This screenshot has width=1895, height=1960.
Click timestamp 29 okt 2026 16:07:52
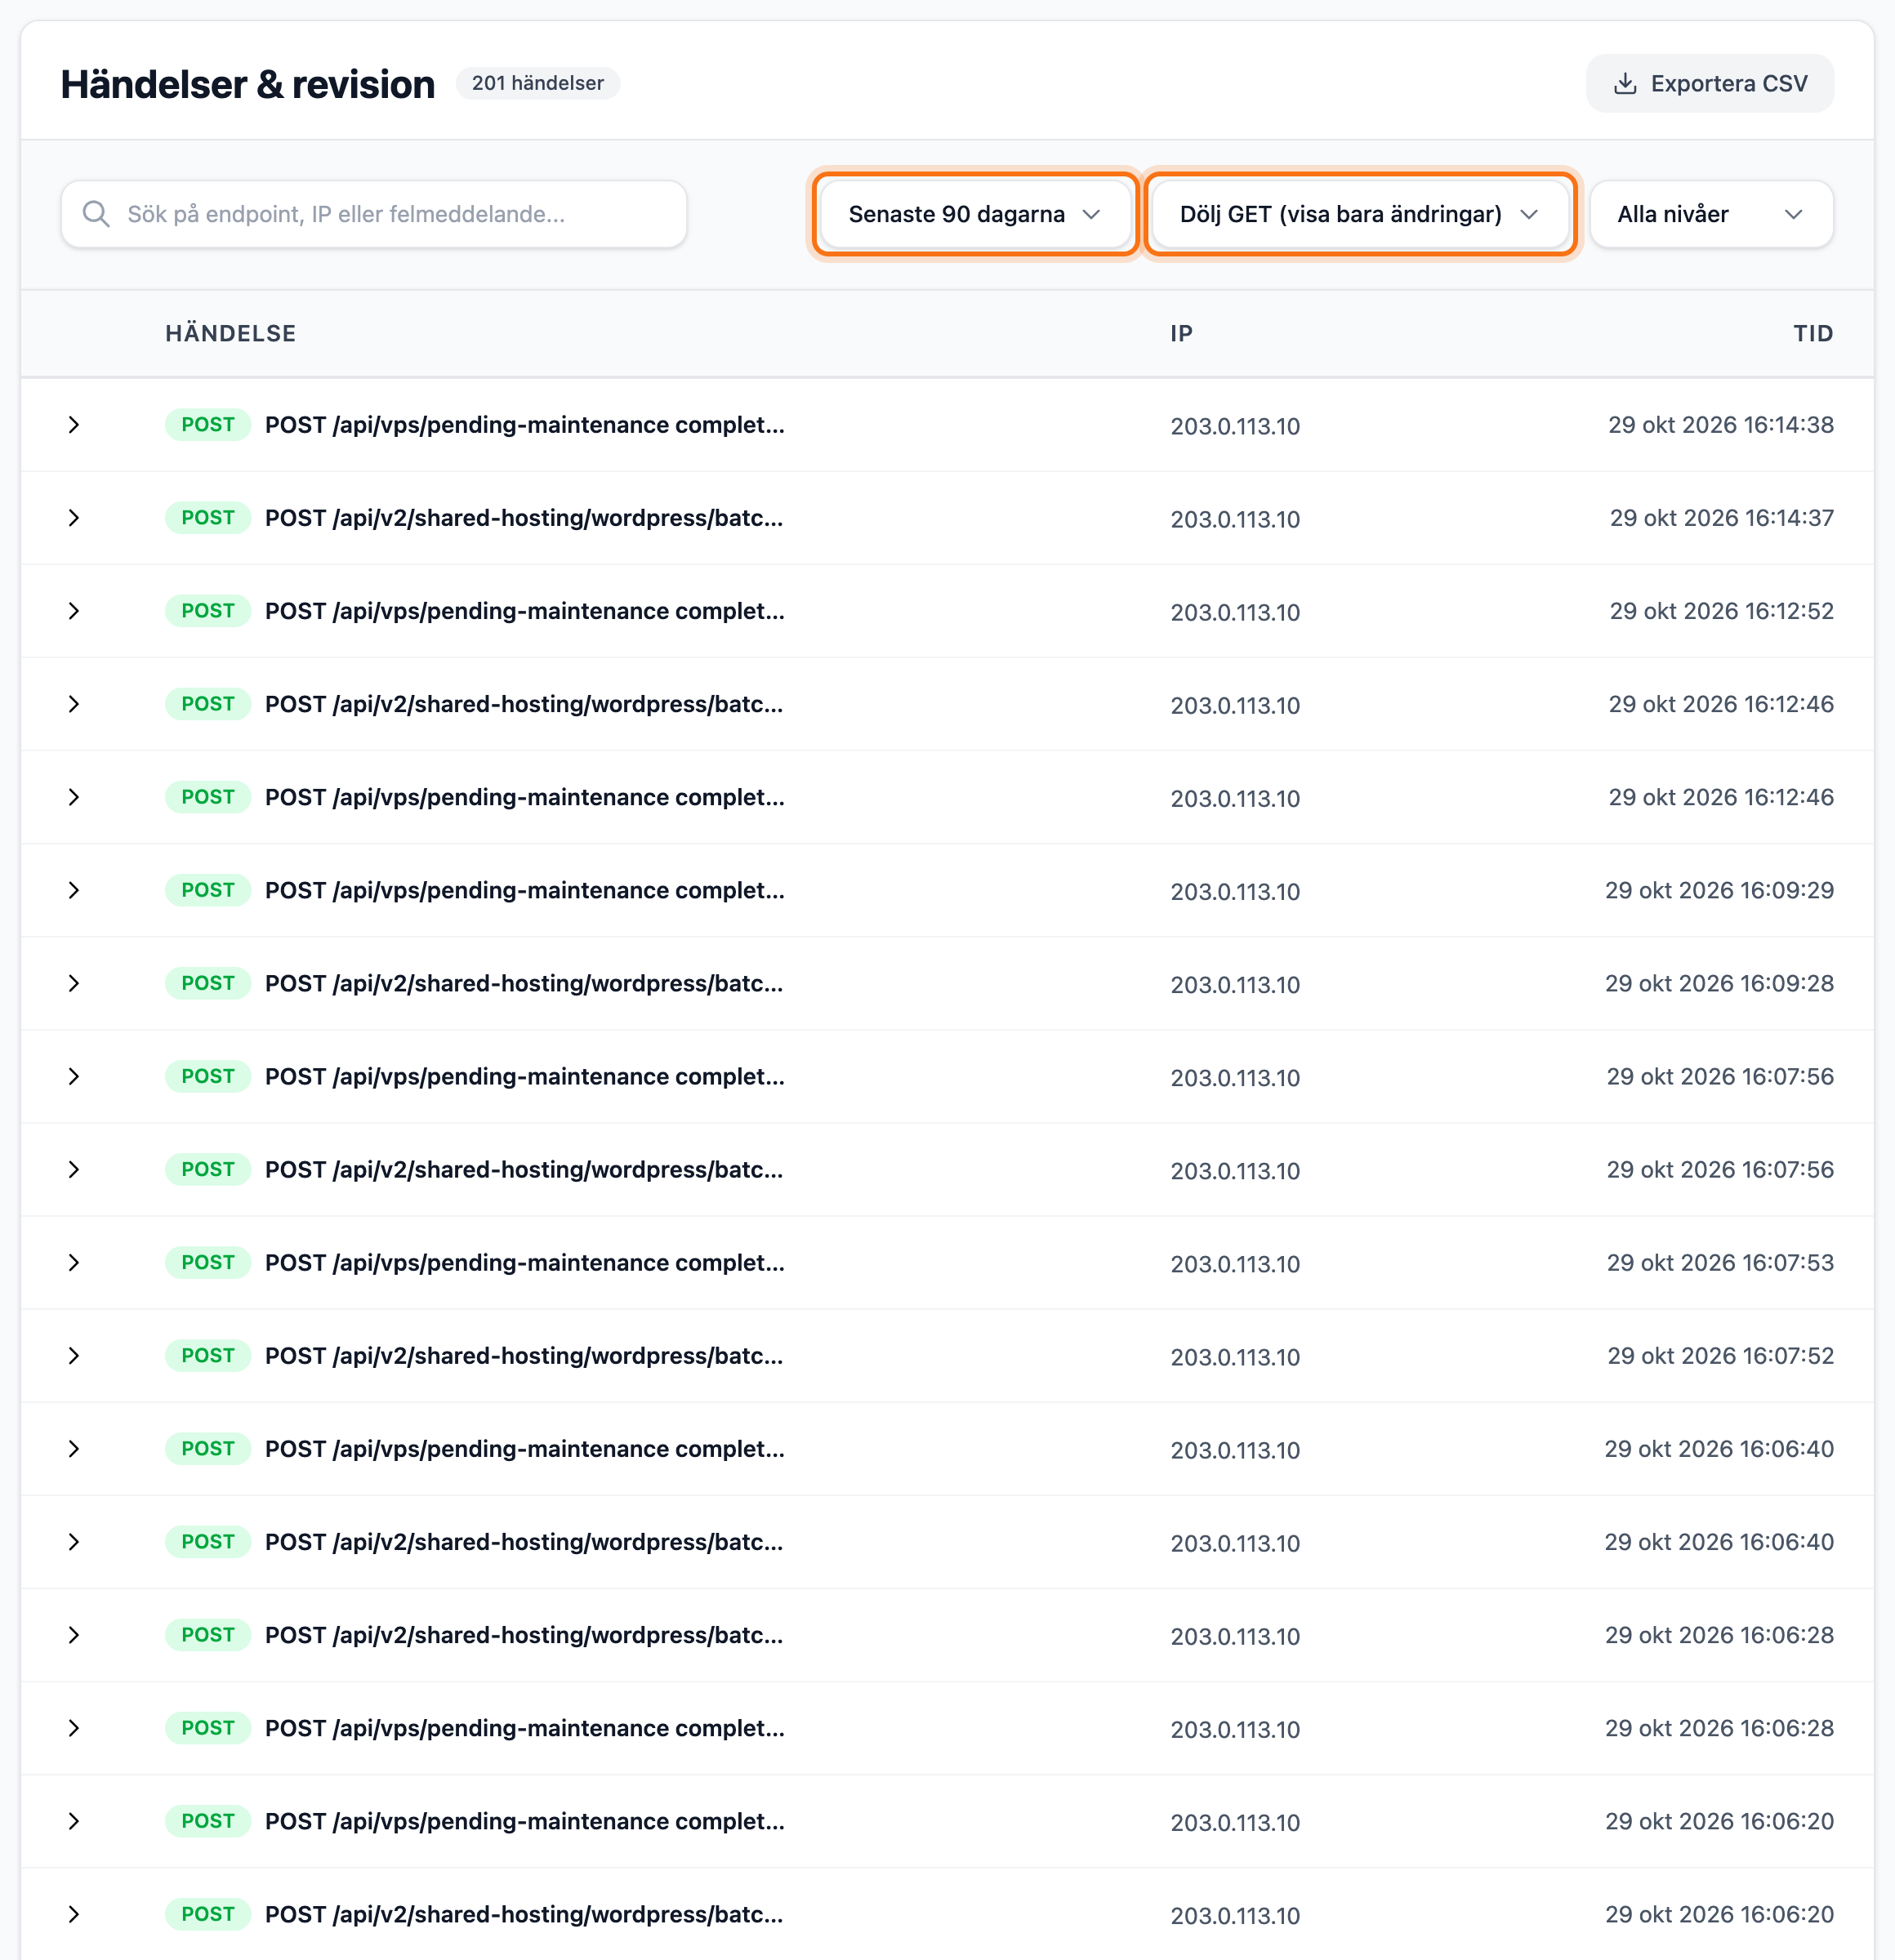click(x=1720, y=1356)
